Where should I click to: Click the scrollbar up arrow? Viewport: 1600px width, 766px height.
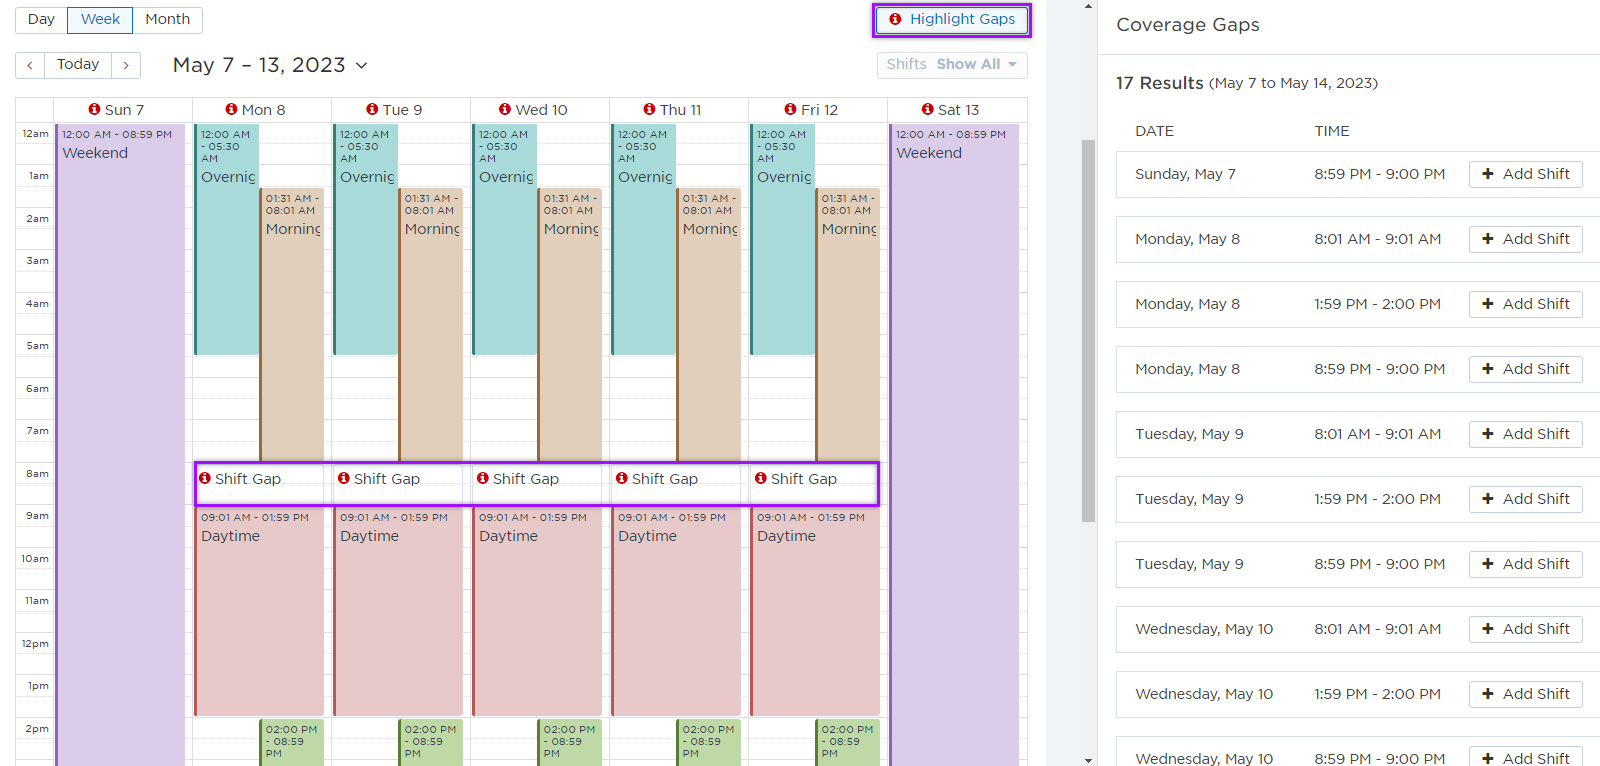tap(1088, 6)
